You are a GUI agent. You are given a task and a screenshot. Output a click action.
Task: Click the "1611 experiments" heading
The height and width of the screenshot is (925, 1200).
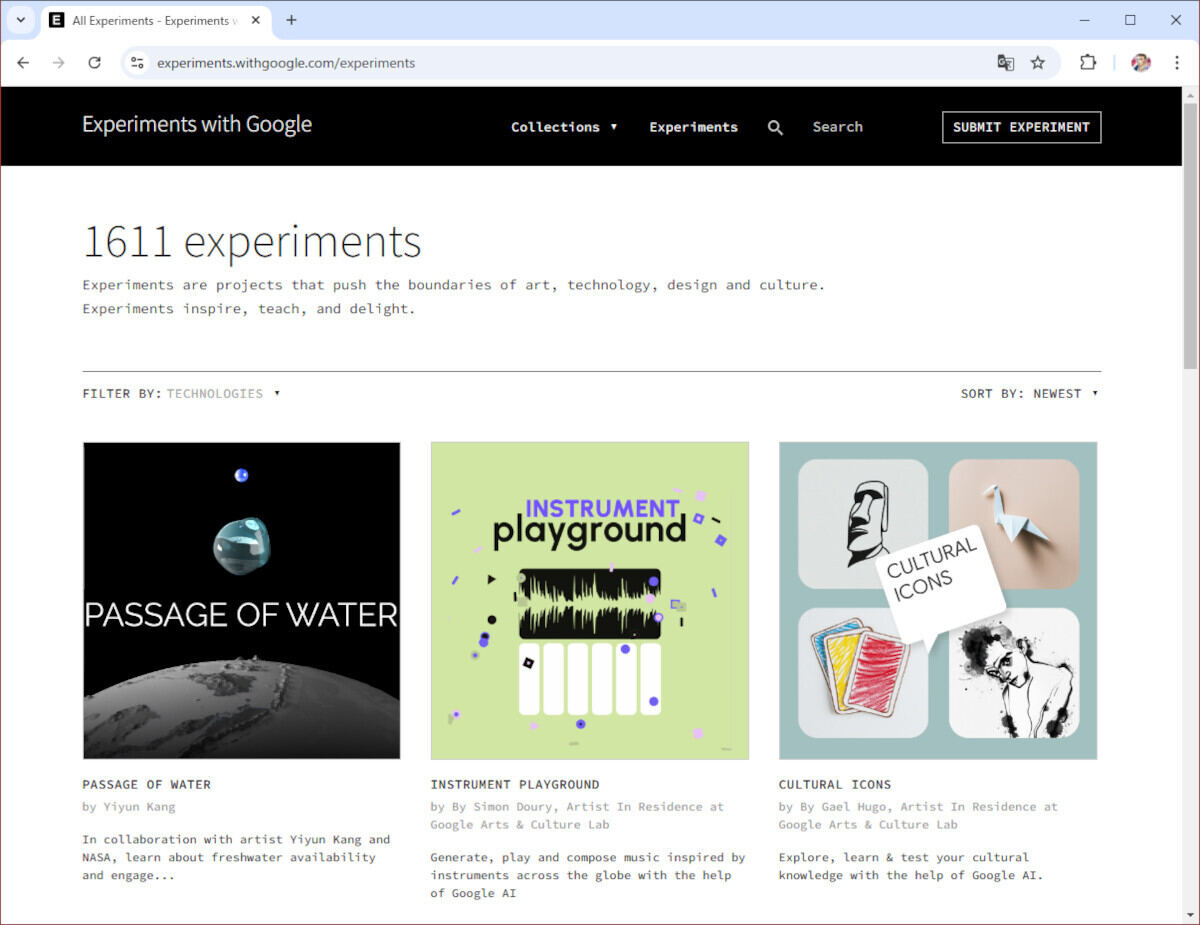[252, 242]
